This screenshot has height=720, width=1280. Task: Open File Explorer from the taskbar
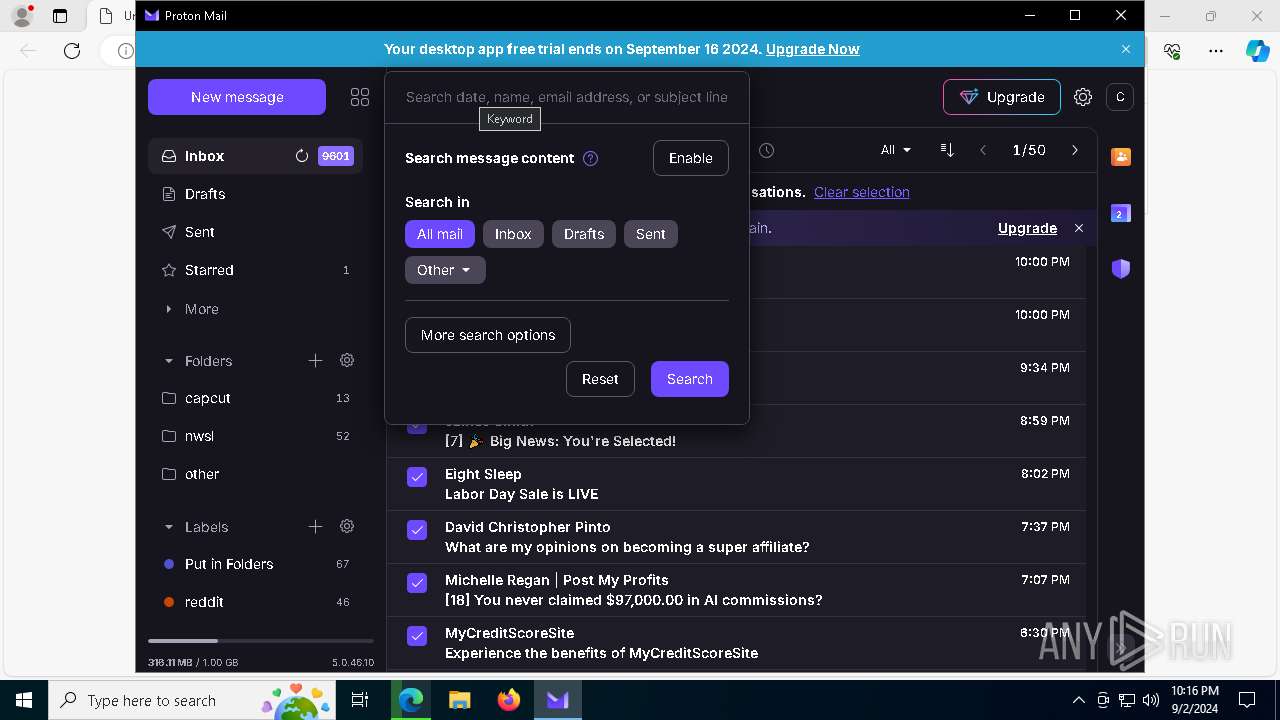pos(460,700)
